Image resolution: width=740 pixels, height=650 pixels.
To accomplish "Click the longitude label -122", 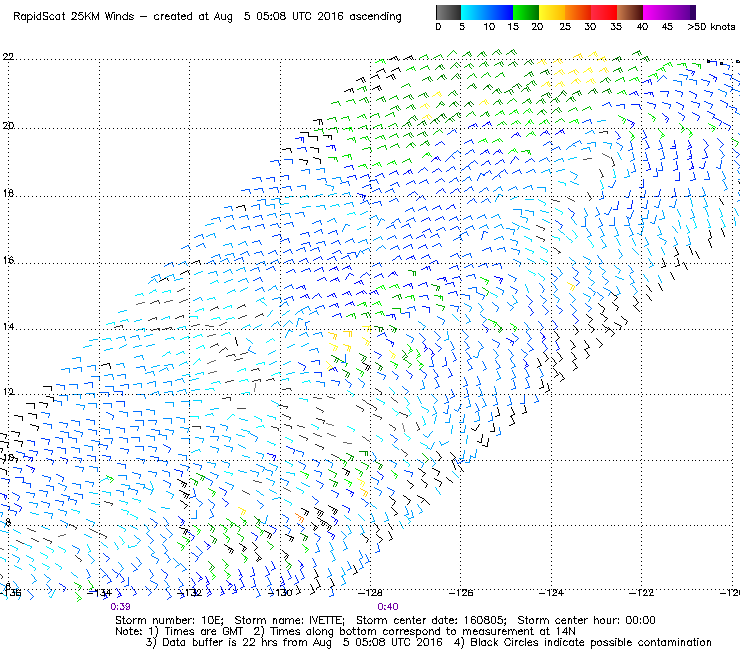I will pyautogui.click(x=642, y=592).
